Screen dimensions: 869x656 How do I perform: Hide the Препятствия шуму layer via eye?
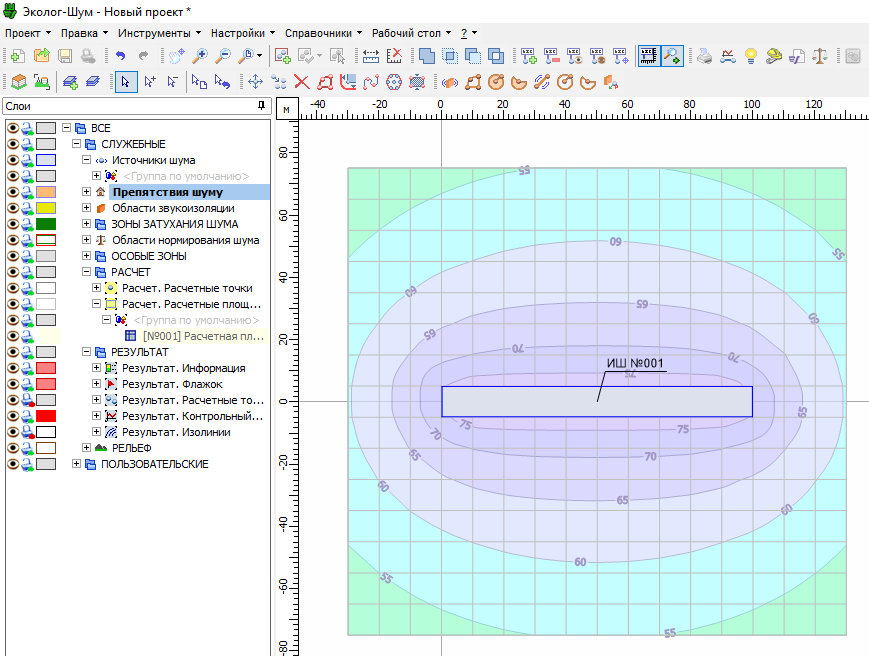pyautogui.click(x=13, y=192)
